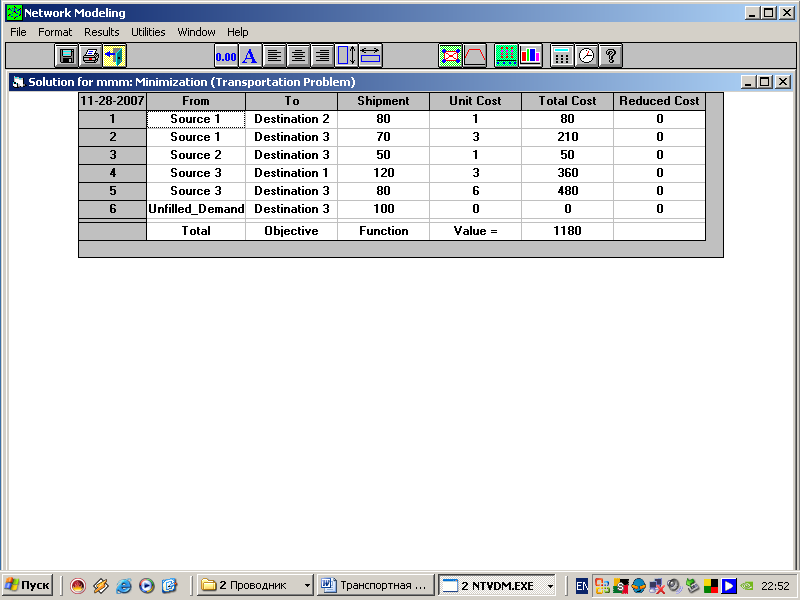Click the date cell 11-28-2007

[x=113, y=101]
